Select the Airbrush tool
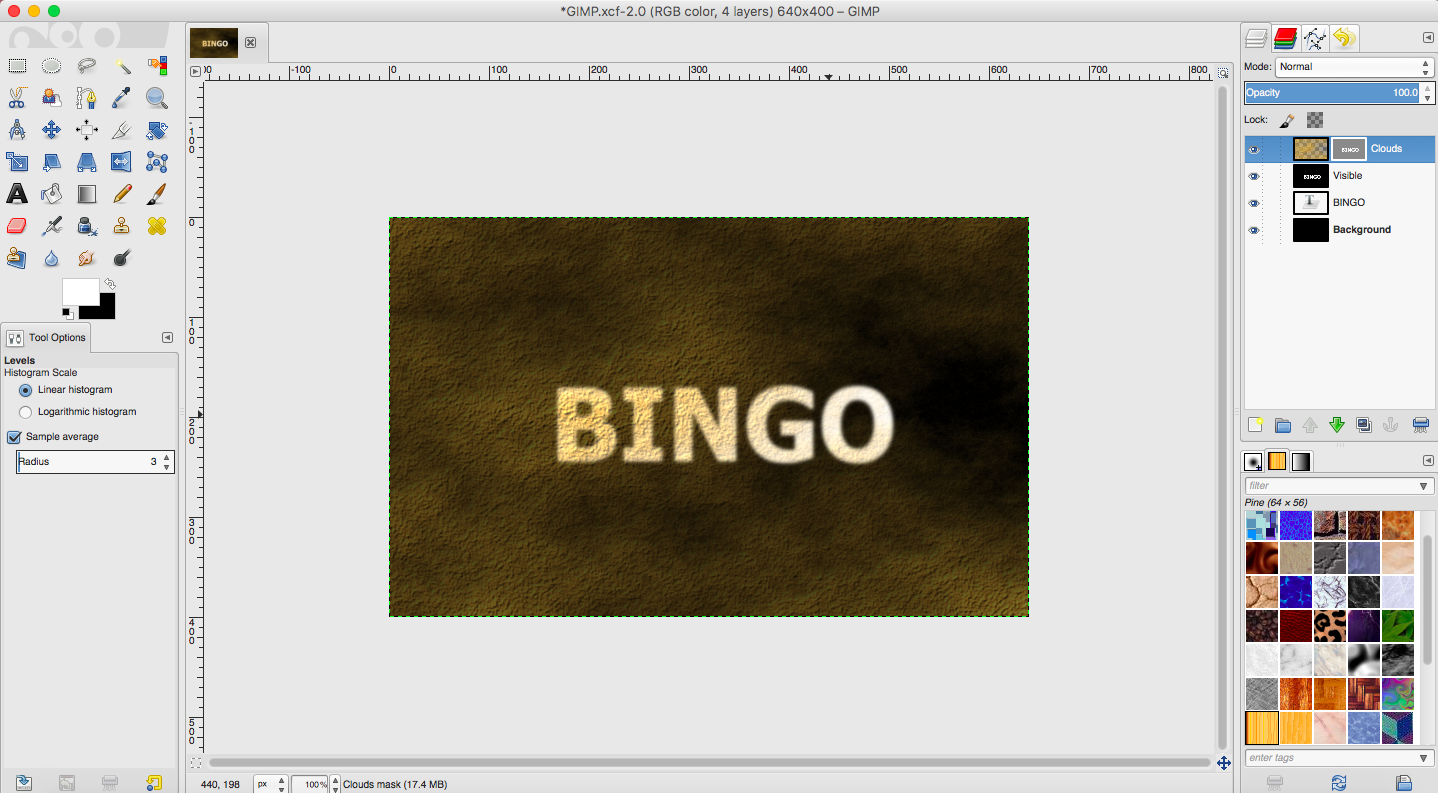 tap(52, 226)
